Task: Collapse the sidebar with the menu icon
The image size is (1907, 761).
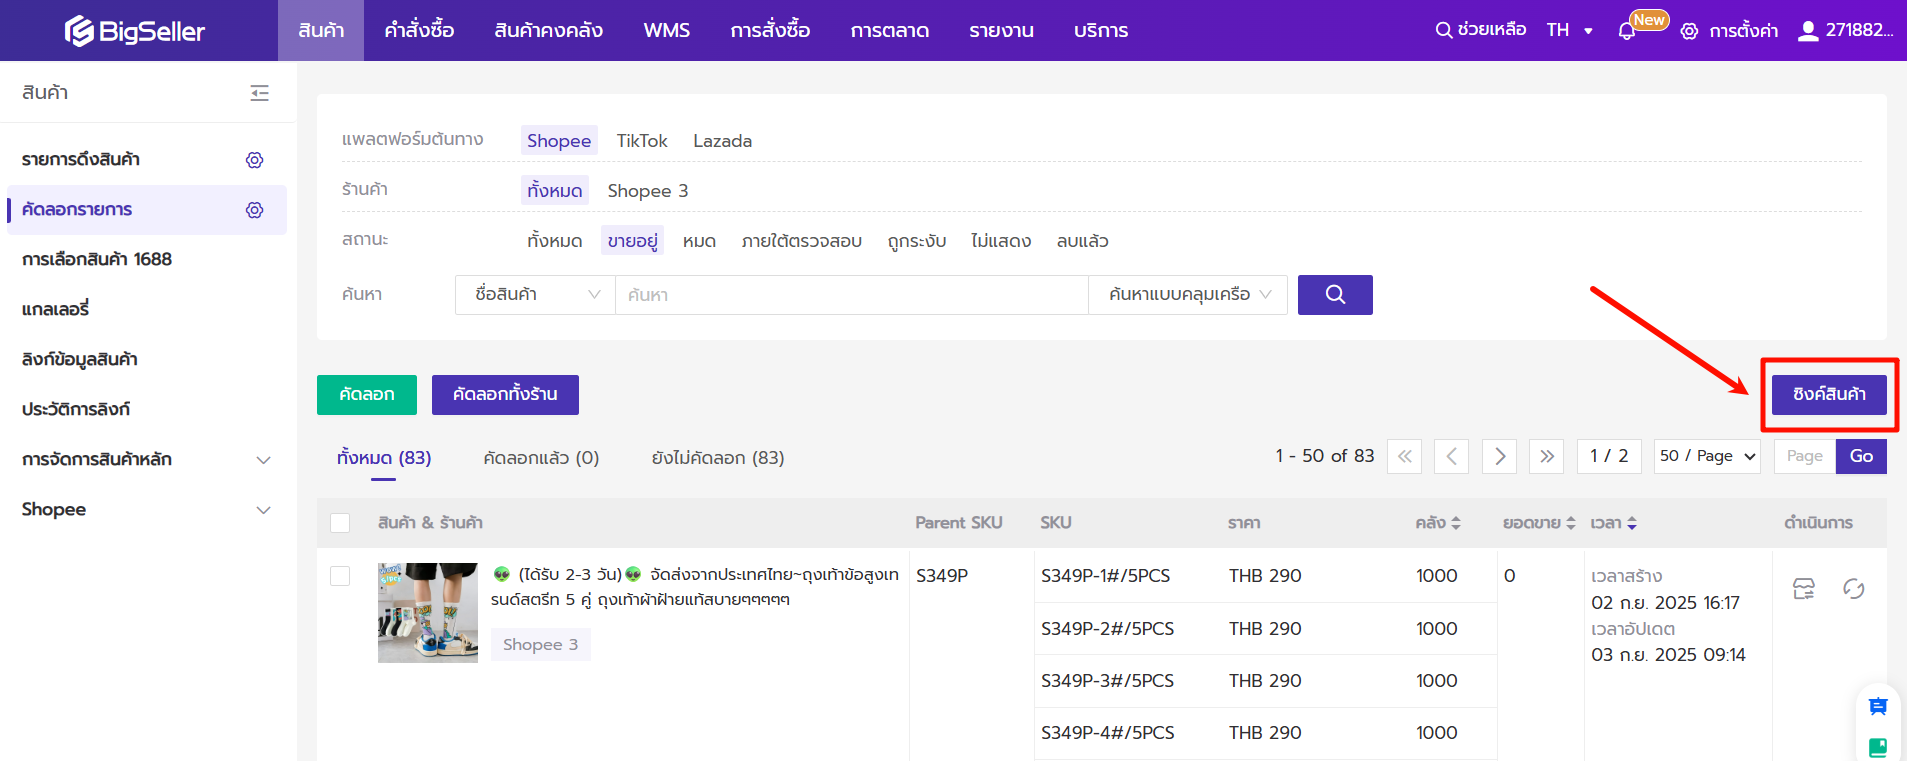Action: [x=259, y=93]
